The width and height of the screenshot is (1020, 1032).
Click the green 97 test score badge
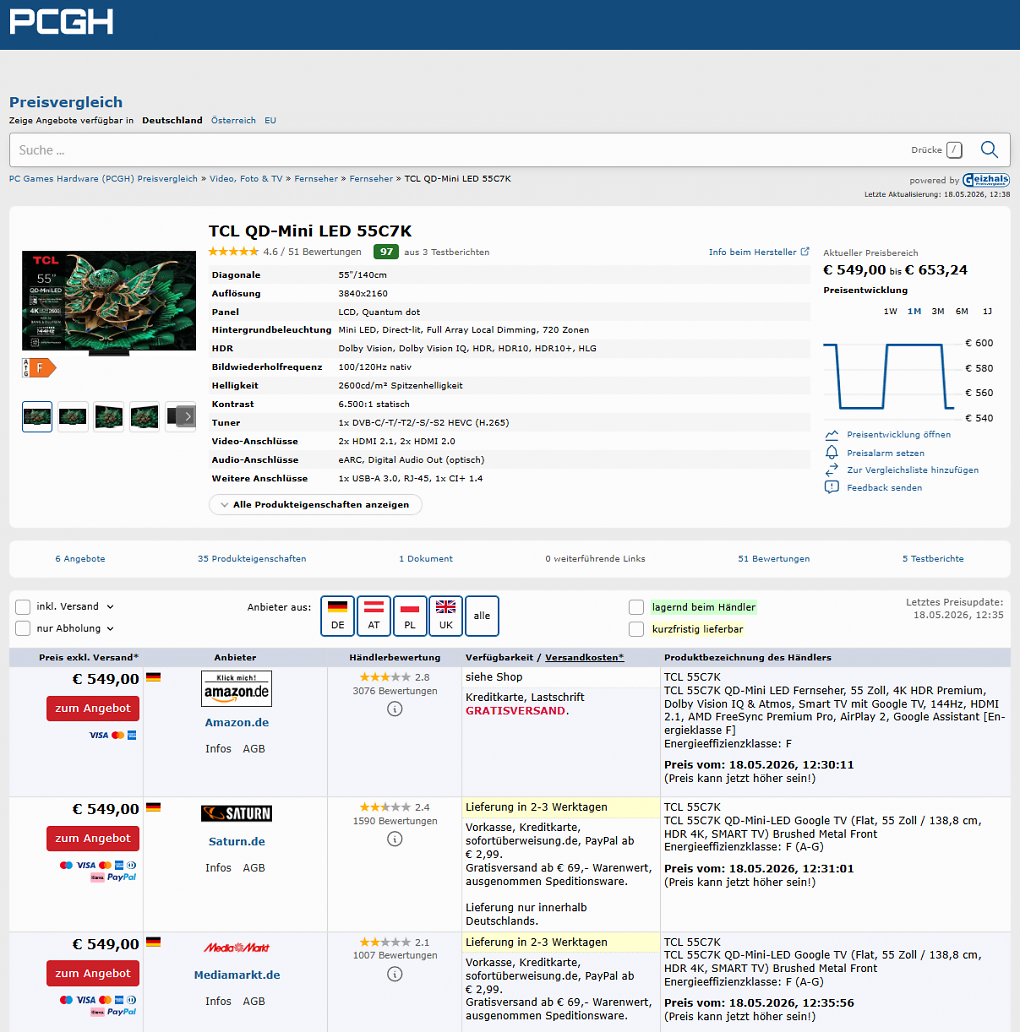click(x=386, y=251)
